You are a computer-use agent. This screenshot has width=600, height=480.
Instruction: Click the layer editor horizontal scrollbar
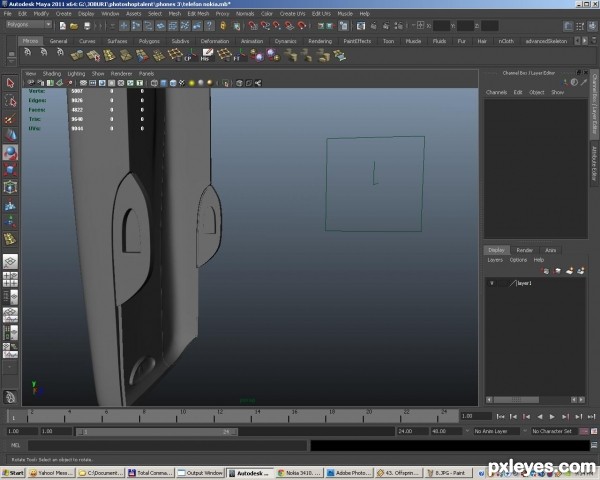pos(516,400)
